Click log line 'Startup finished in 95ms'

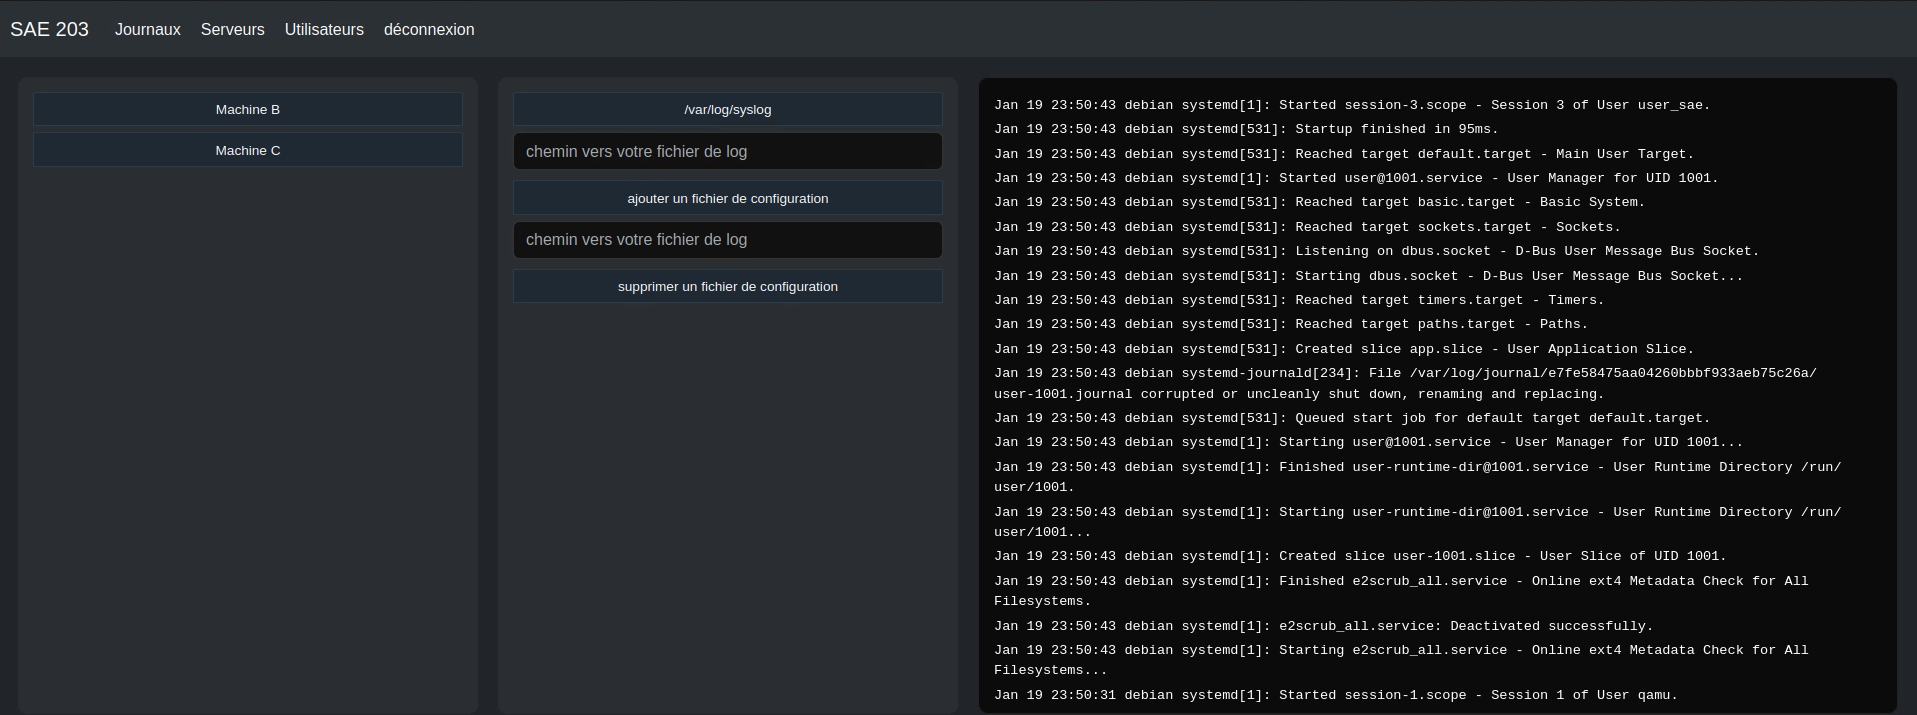1246,129
